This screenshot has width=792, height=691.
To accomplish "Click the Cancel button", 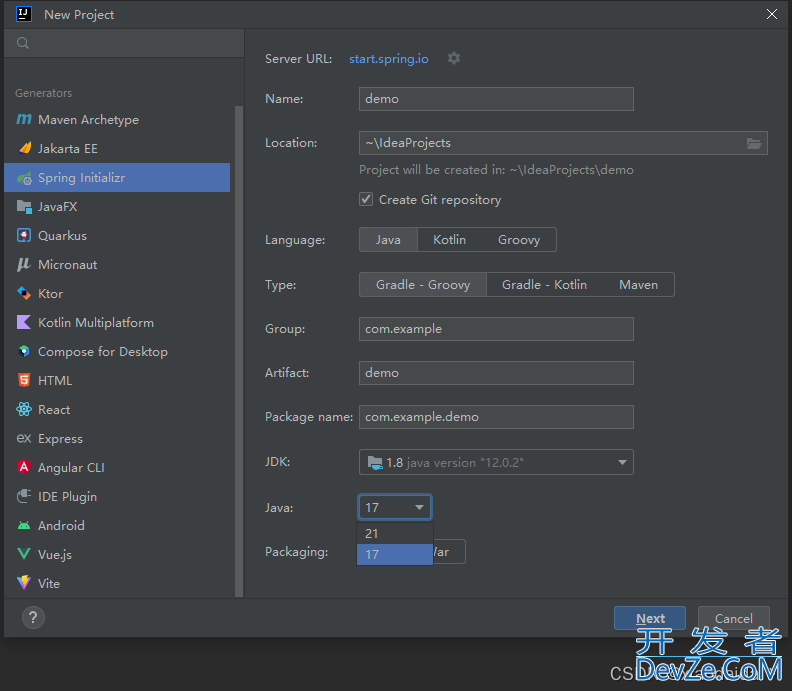I will tap(733, 618).
